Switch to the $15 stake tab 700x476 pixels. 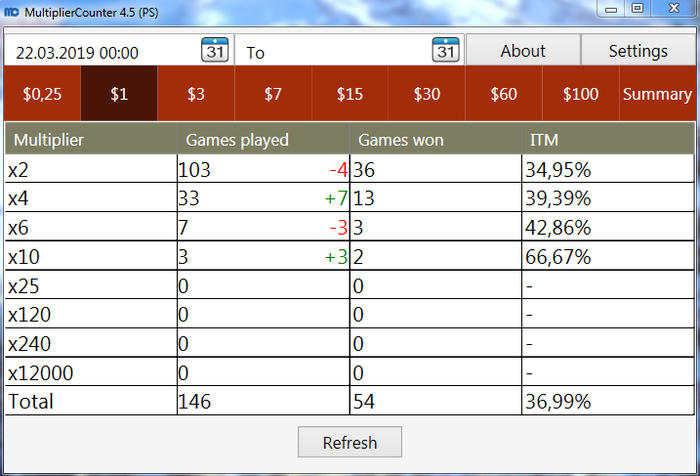[350, 93]
